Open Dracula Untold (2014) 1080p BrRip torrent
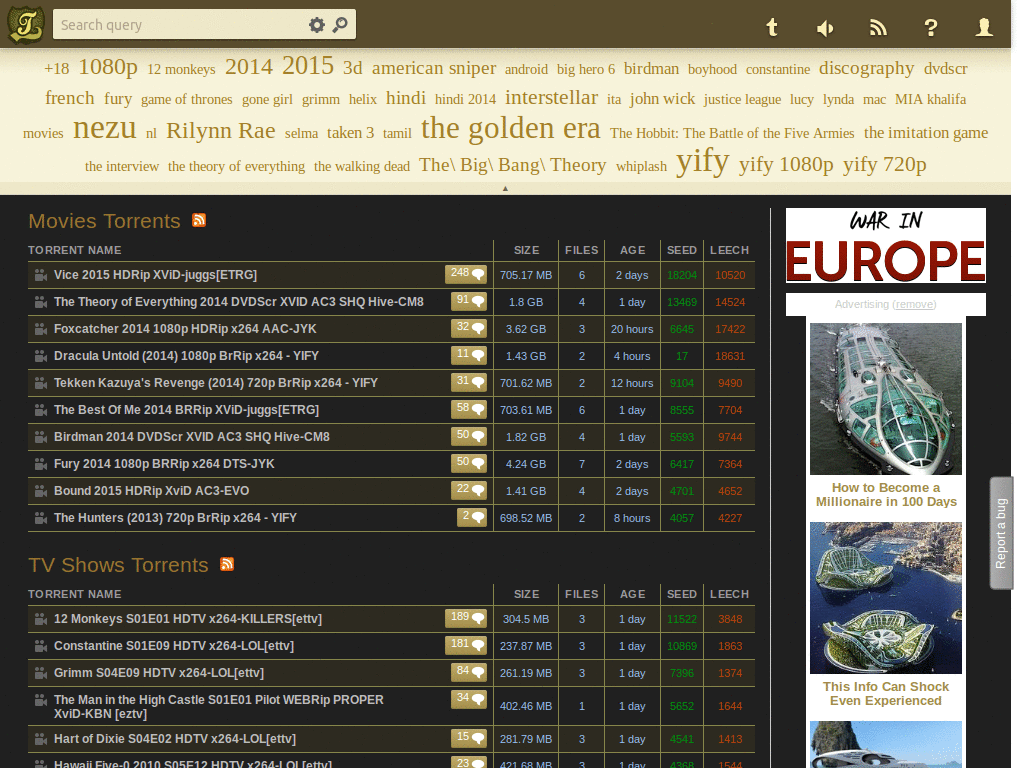Viewport: 1024px width, 768px height. coord(186,356)
